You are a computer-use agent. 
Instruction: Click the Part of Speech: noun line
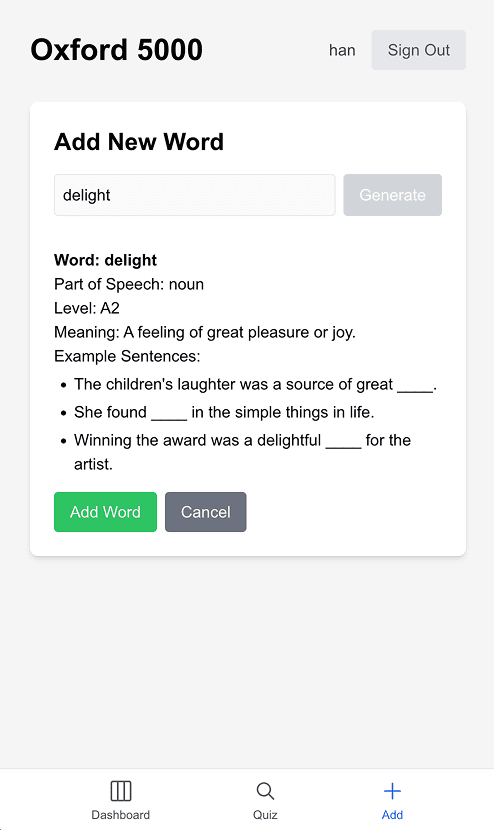[x=129, y=284]
